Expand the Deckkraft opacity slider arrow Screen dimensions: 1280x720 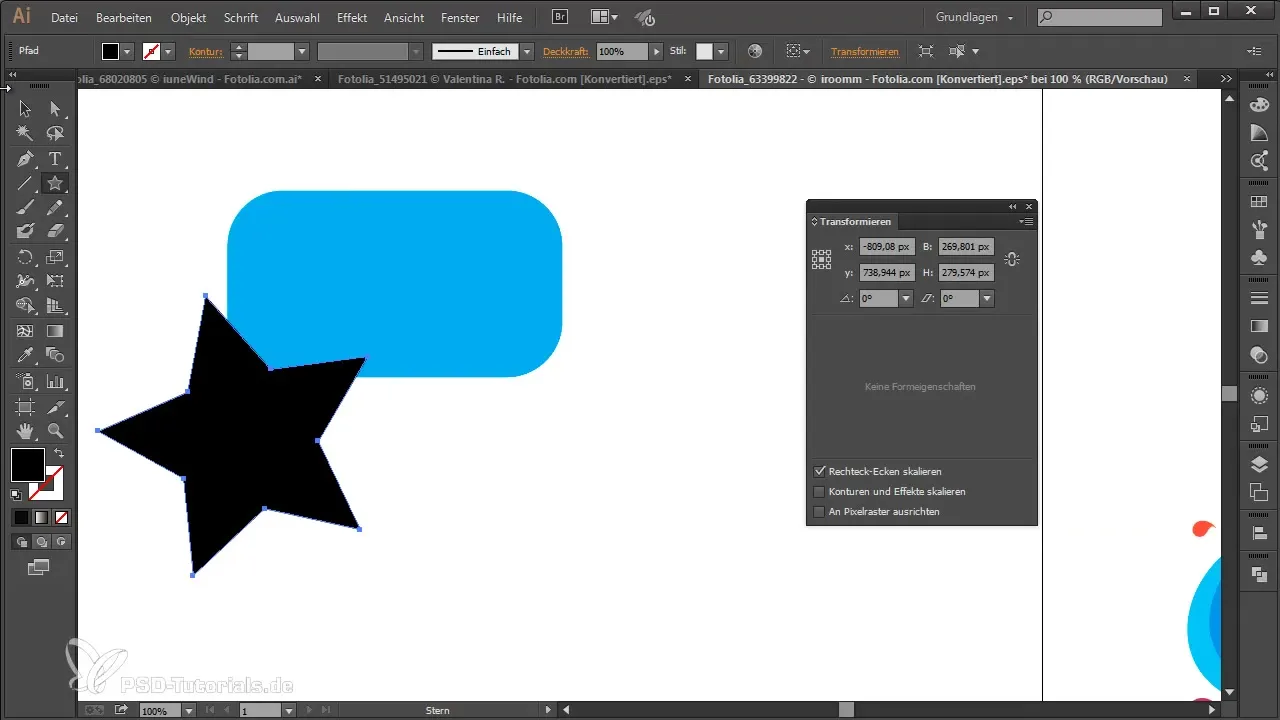pyautogui.click(x=657, y=51)
